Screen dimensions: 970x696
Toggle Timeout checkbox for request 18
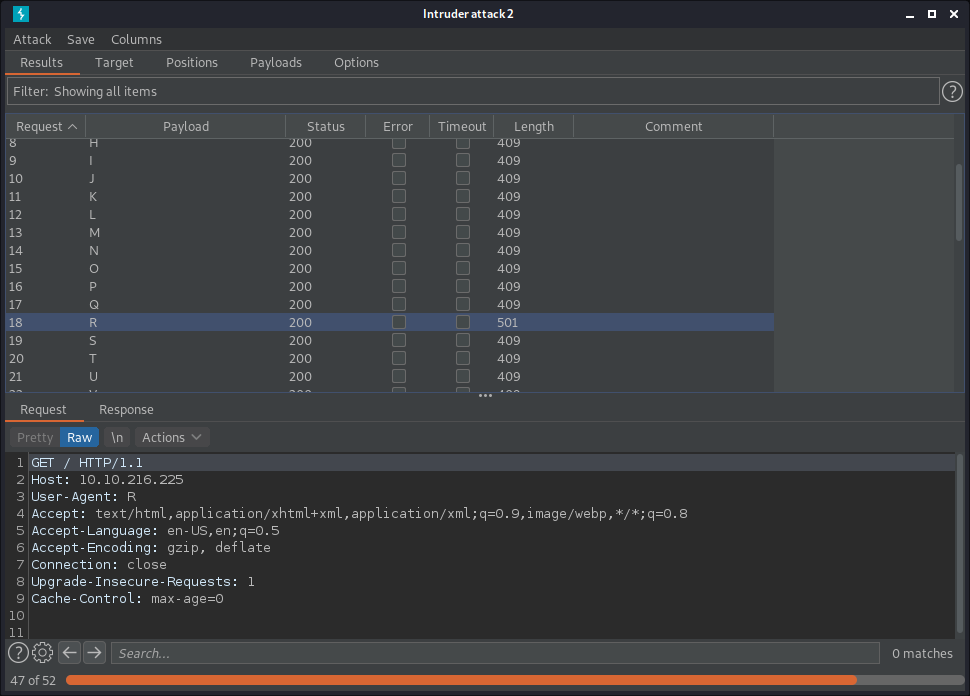462,323
